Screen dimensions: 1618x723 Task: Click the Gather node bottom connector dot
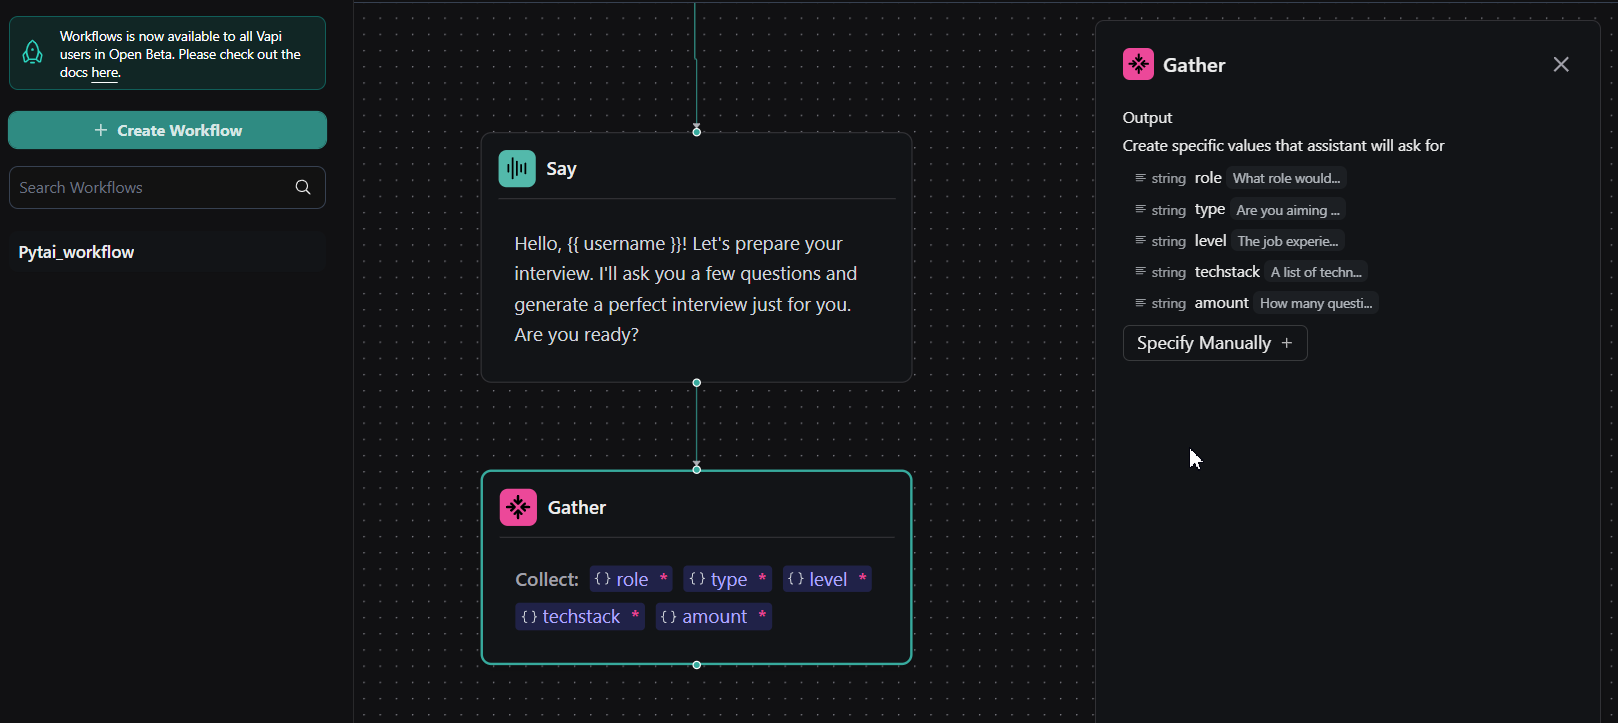[x=697, y=665]
